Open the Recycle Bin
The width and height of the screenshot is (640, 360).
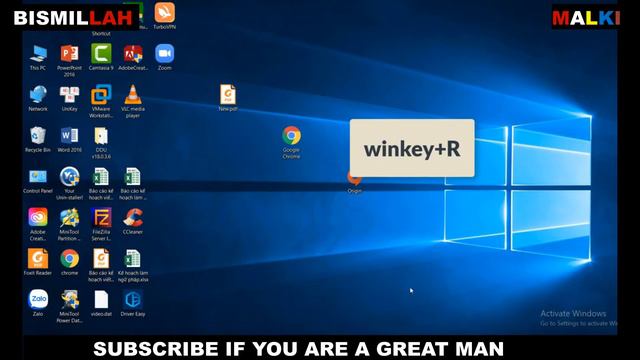click(38, 136)
